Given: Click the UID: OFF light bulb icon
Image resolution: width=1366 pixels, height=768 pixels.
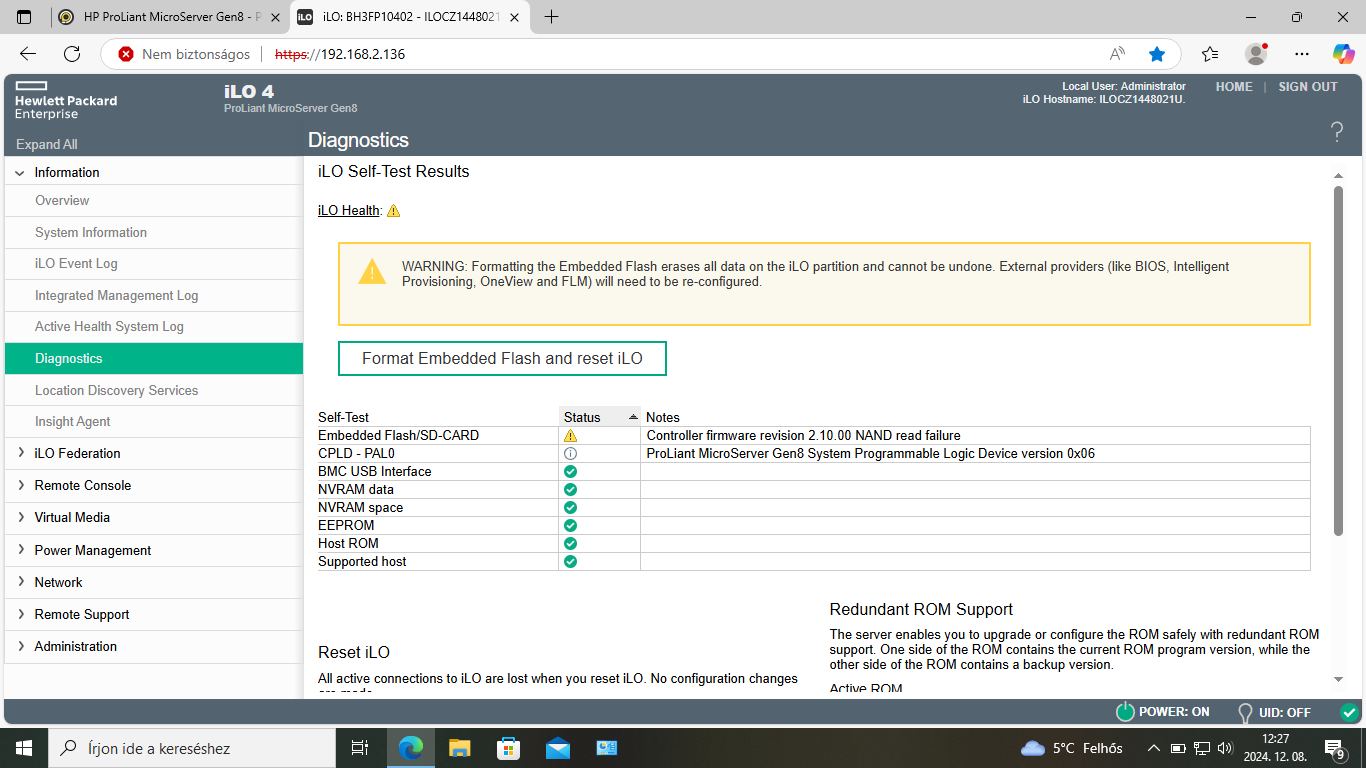Looking at the screenshot, I should pyautogui.click(x=1245, y=712).
